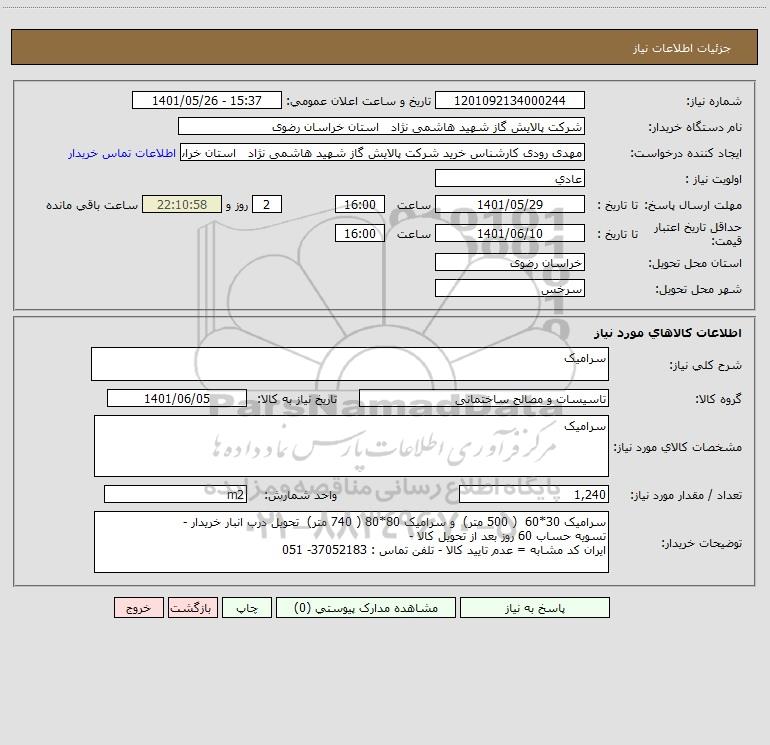770x745 pixels.
Task: Click the price validity date 1401/06/10 field
Action: pos(510,233)
